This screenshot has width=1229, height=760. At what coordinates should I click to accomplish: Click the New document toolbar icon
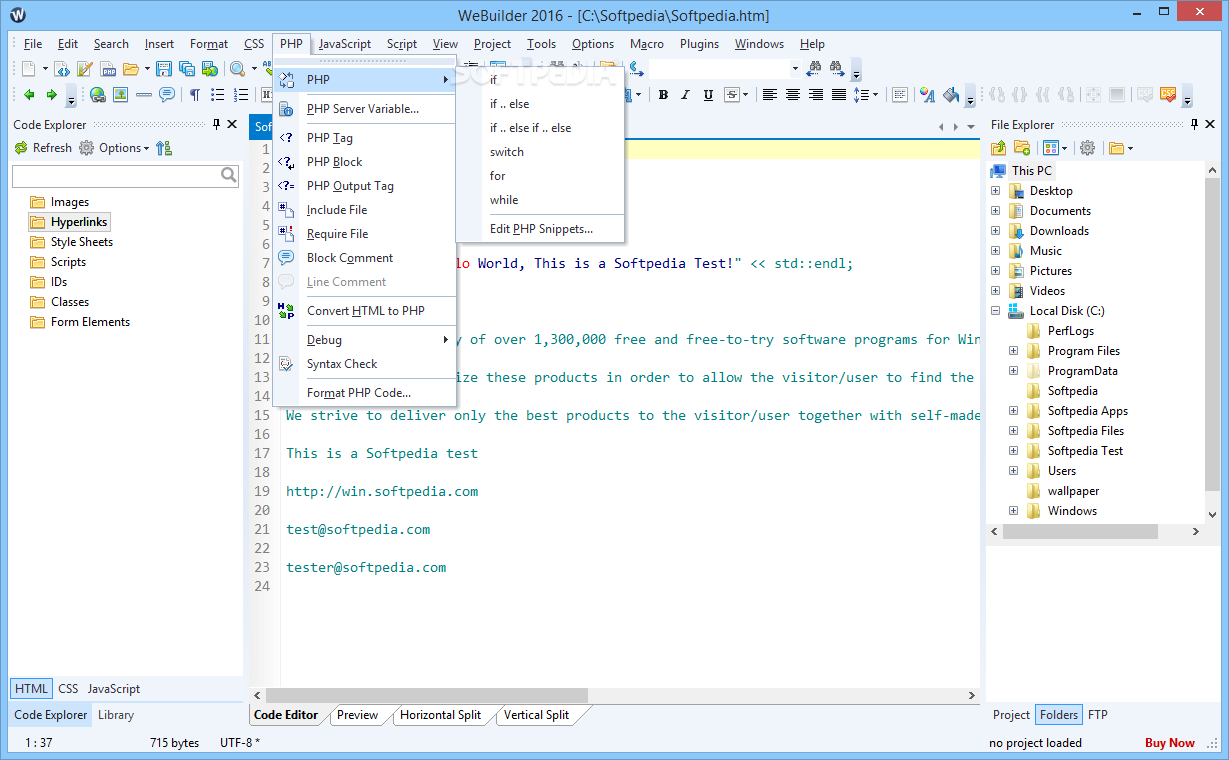(x=28, y=69)
